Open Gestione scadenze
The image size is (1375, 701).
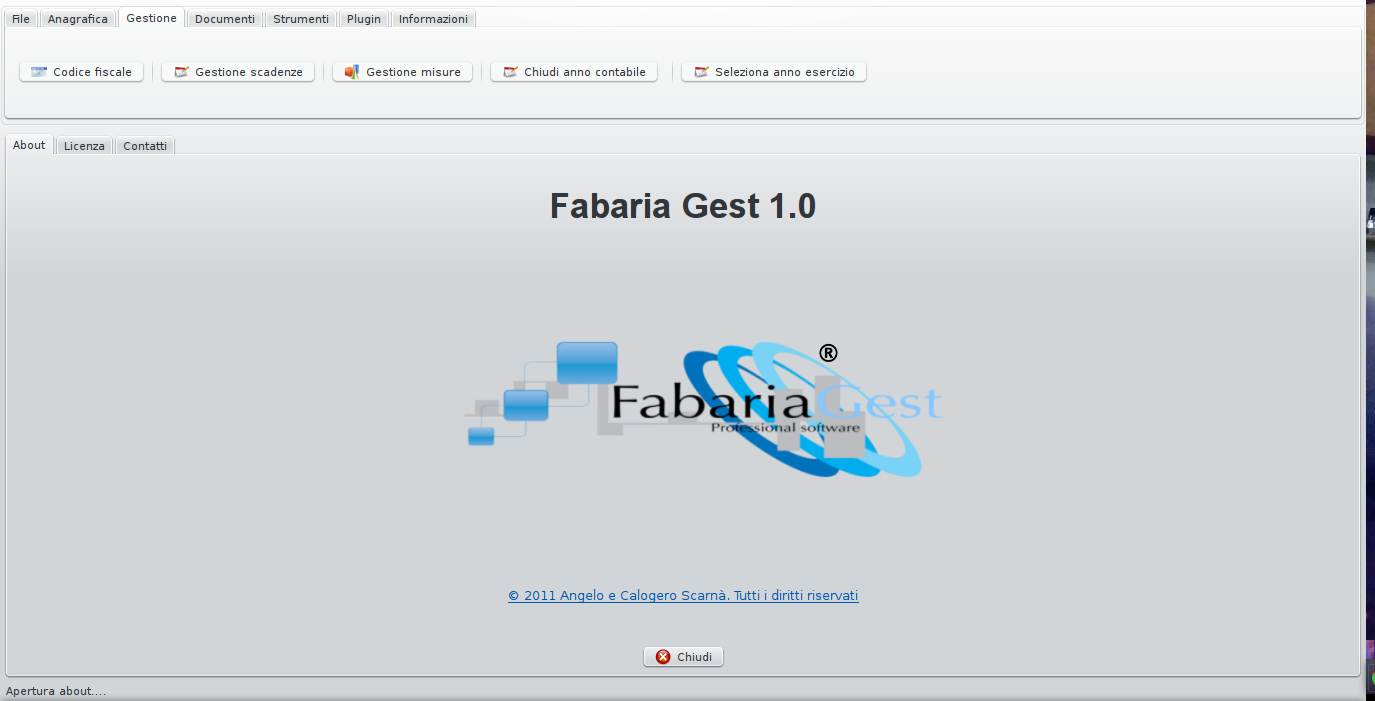pyautogui.click(x=238, y=72)
